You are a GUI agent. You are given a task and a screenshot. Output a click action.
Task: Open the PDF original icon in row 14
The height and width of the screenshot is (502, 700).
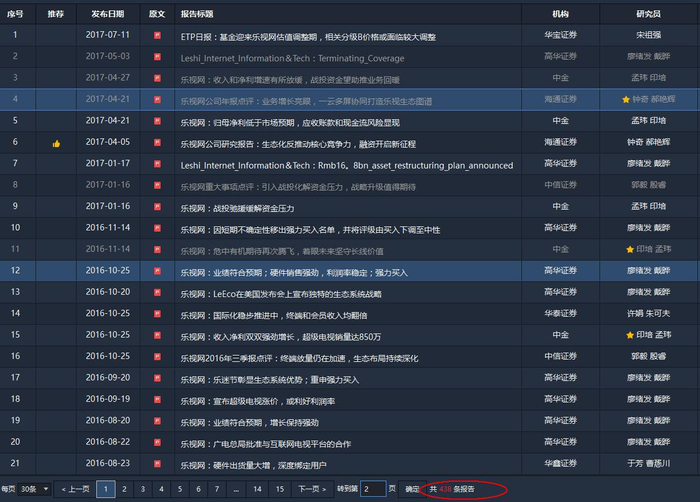point(157,314)
